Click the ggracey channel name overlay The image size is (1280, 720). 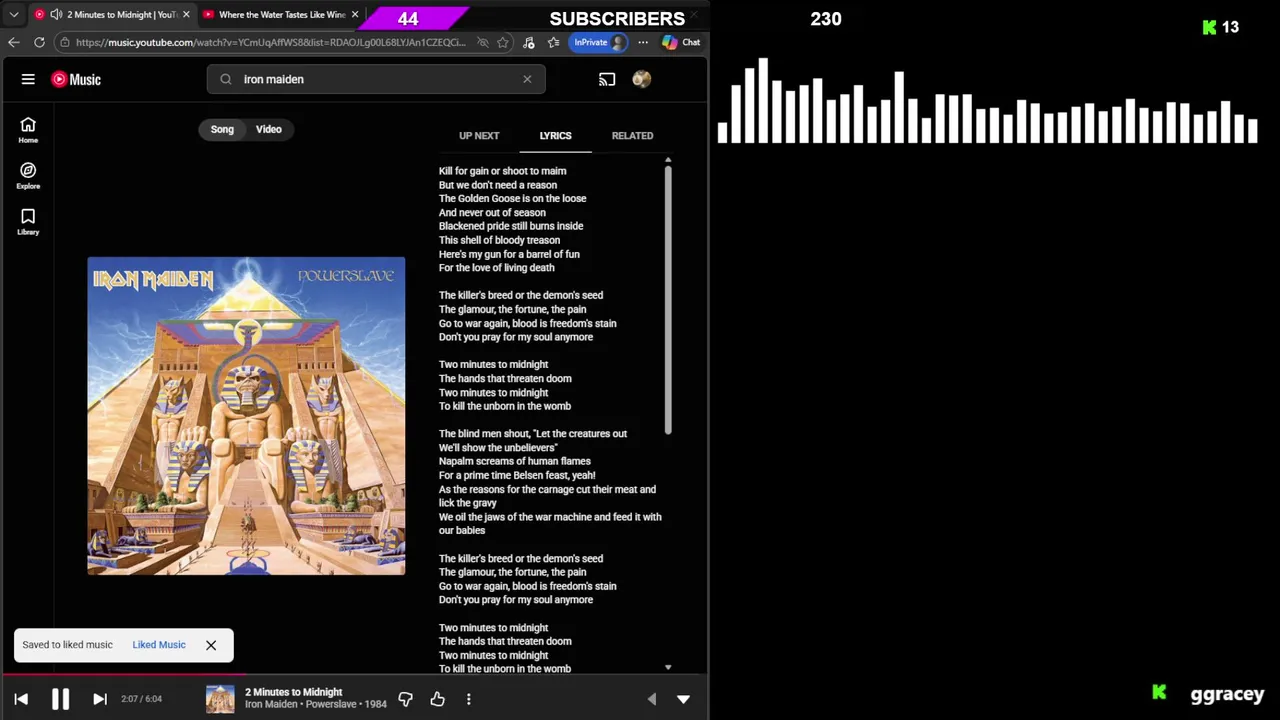1227,694
